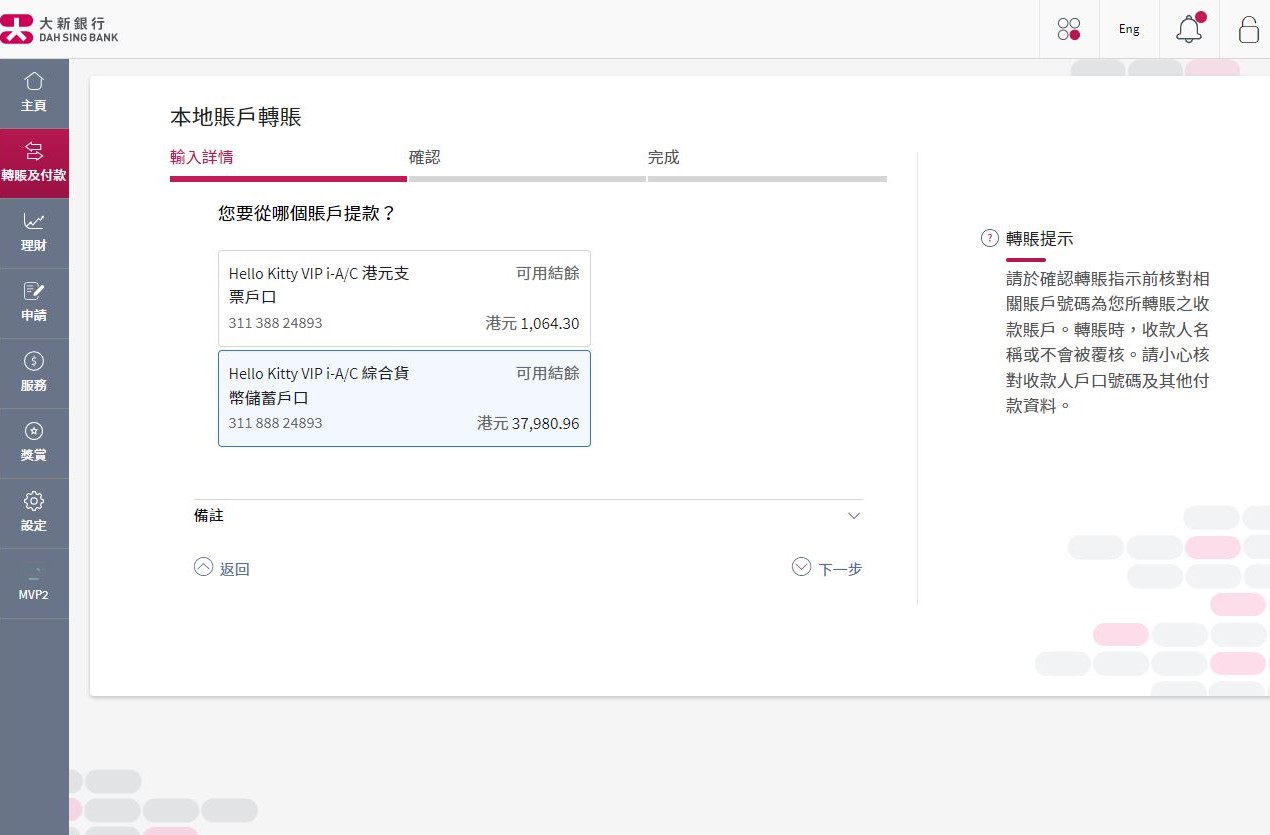Click balance 港元 37,980.96
This screenshot has width=1270, height=835.
tap(528, 423)
